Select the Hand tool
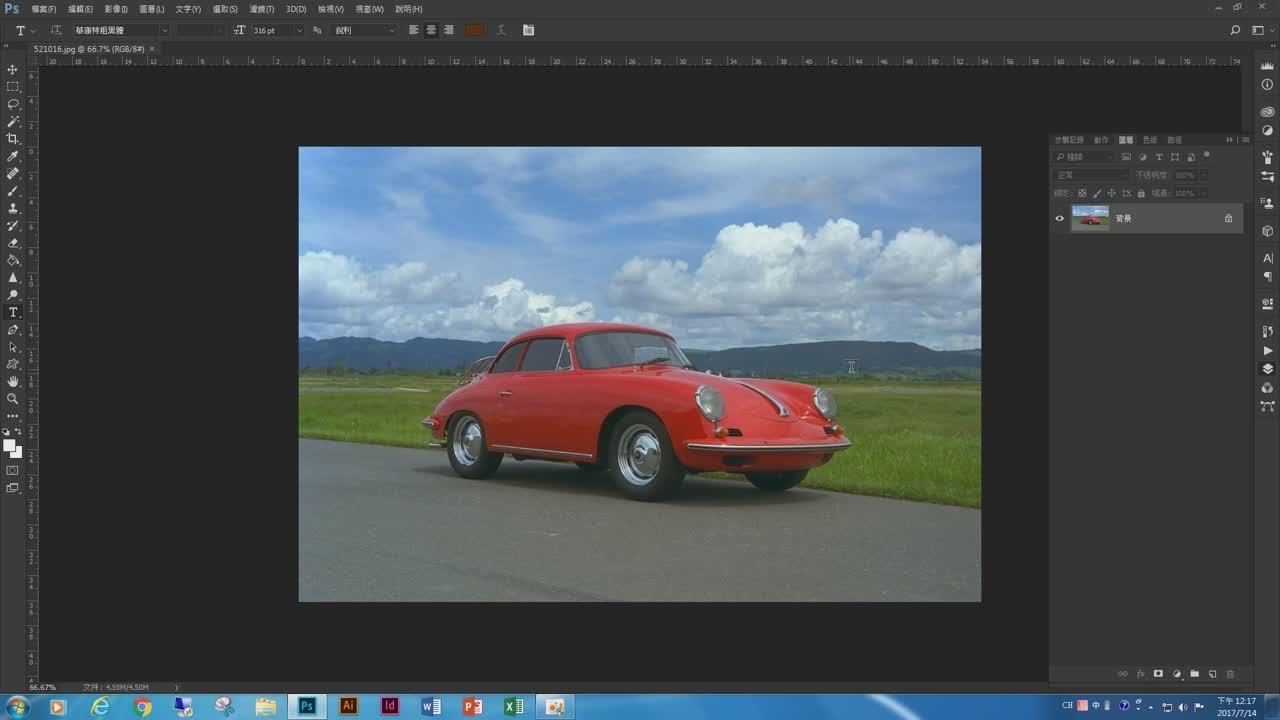Image resolution: width=1280 pixels, height=720 pixels. tap(13, 381)
